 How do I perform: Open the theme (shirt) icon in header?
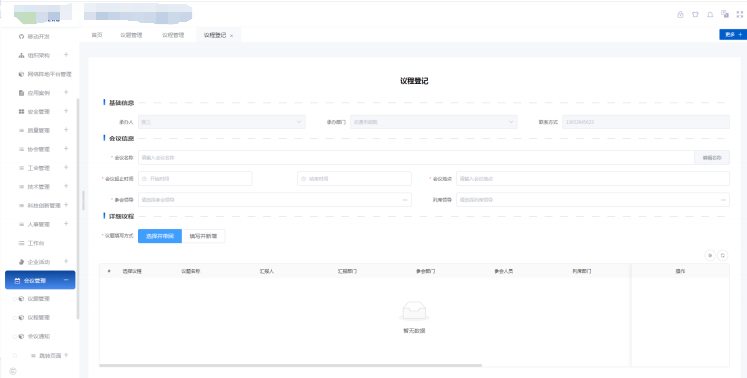click(x=695, y=14)
